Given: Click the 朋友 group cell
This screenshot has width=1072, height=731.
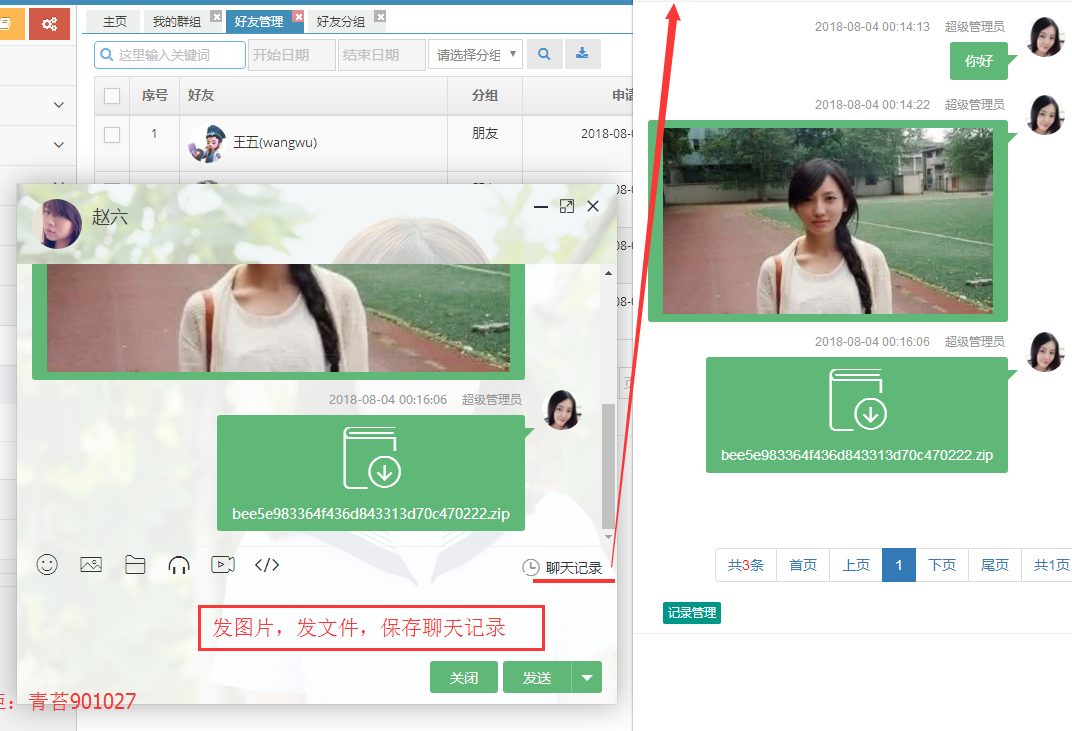Looking at the screenshot, I should (x=485, y=133).
